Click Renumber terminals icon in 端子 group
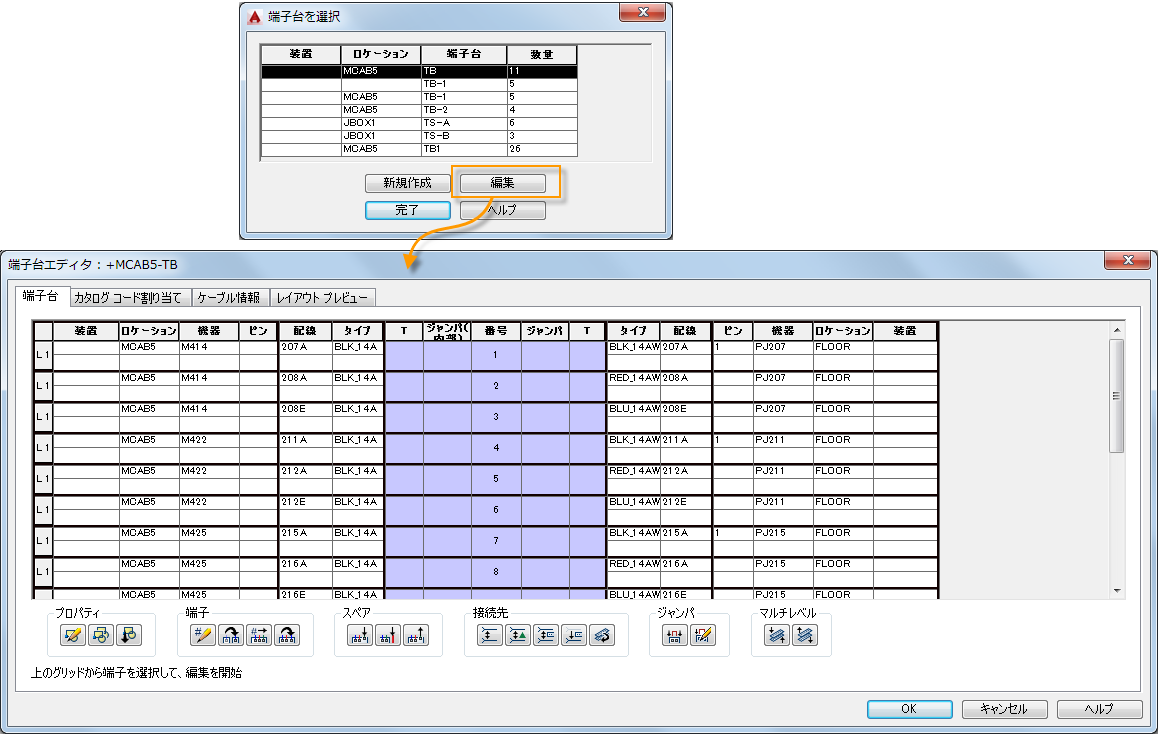The height and width of the screenshot is (734, 1158). click(258, 635)
